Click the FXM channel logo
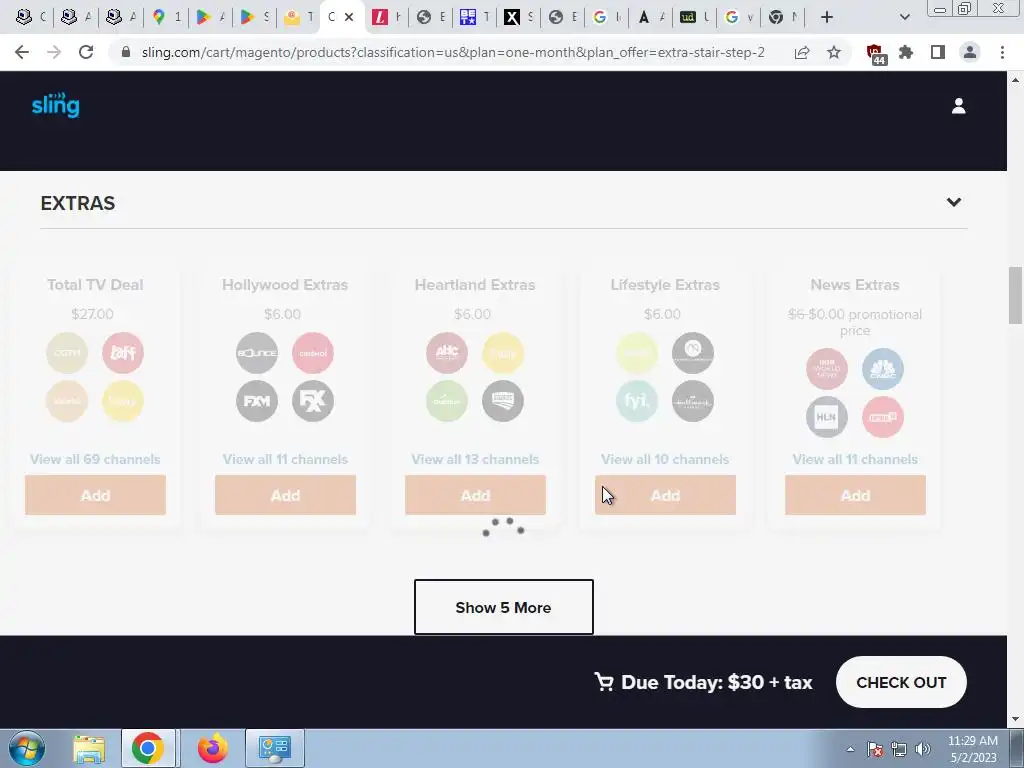This screenshot has width=1024, height=768. tap(257, 401)
